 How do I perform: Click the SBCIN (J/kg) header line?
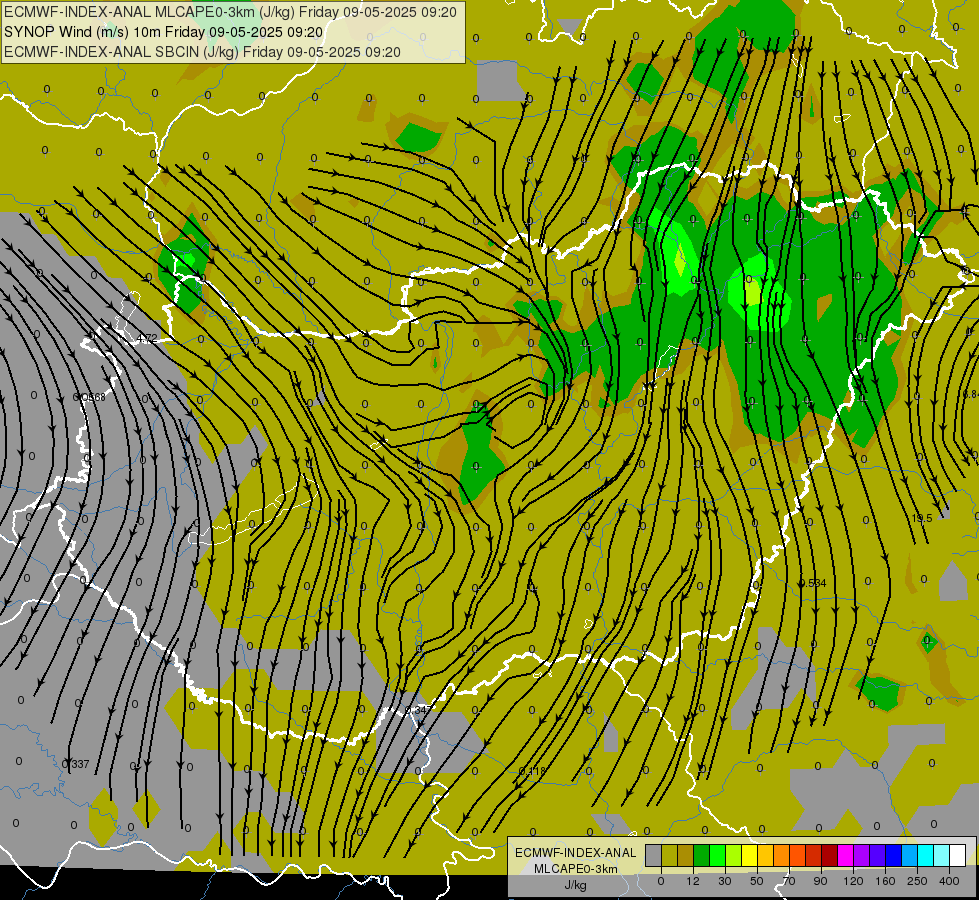[202, 52]
